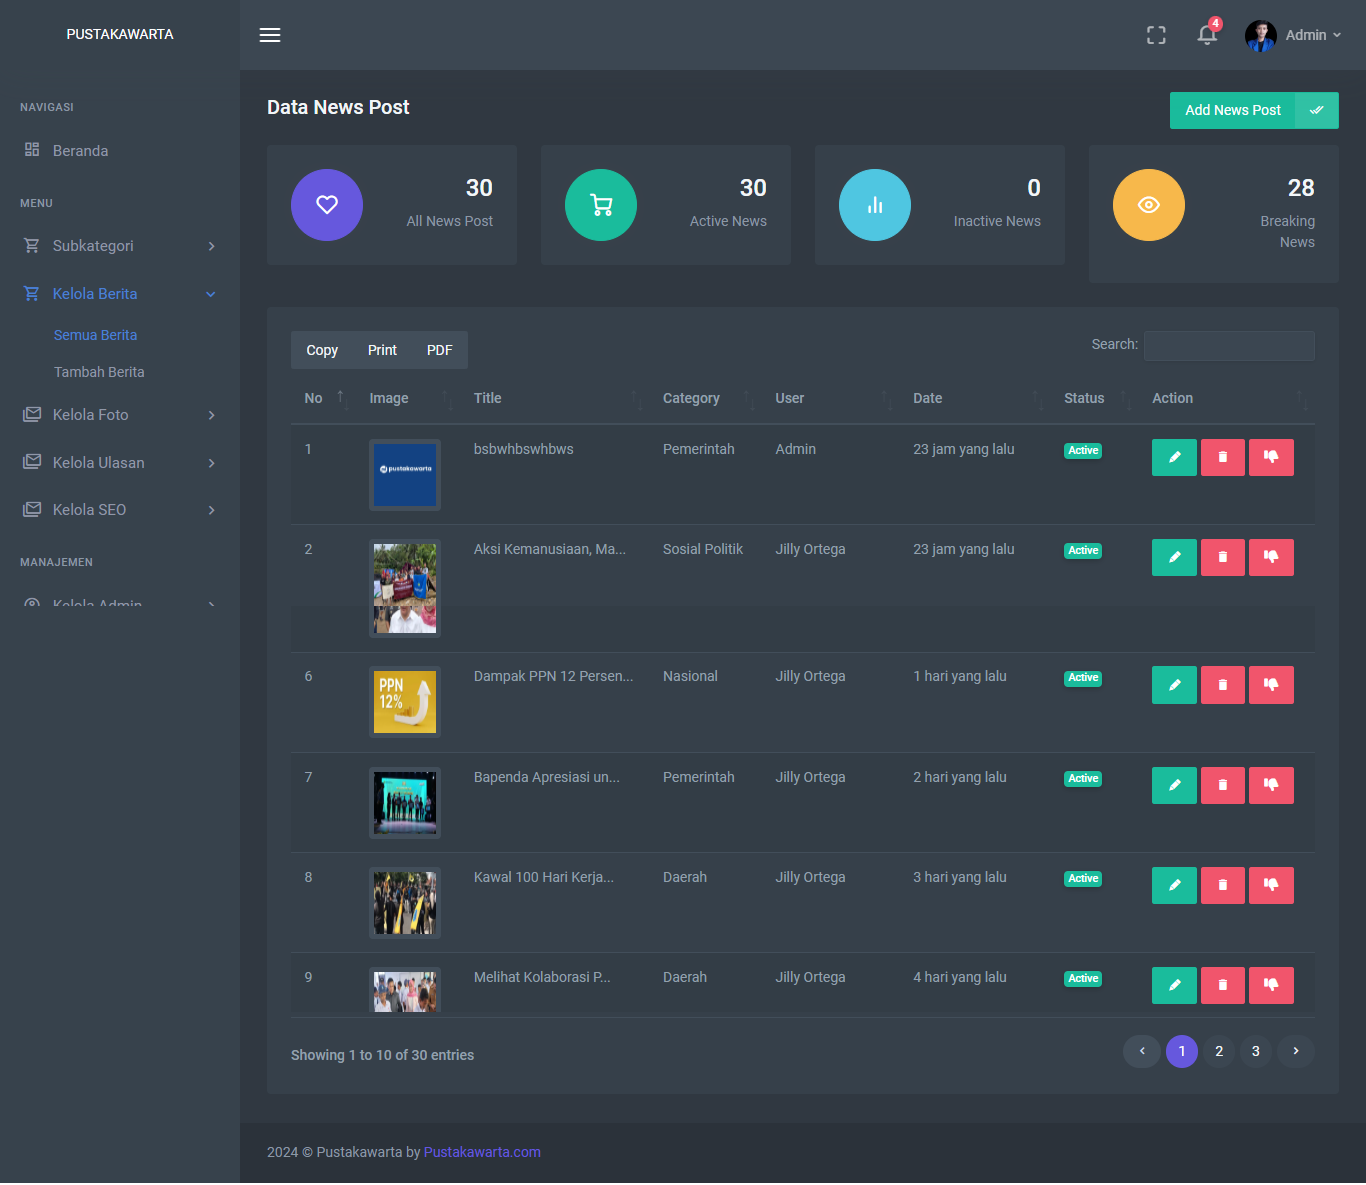This screenshot has height=1185, width=1366.
Task: Edit the Melihat Kolaborasi post
Action: point(1174,985)
